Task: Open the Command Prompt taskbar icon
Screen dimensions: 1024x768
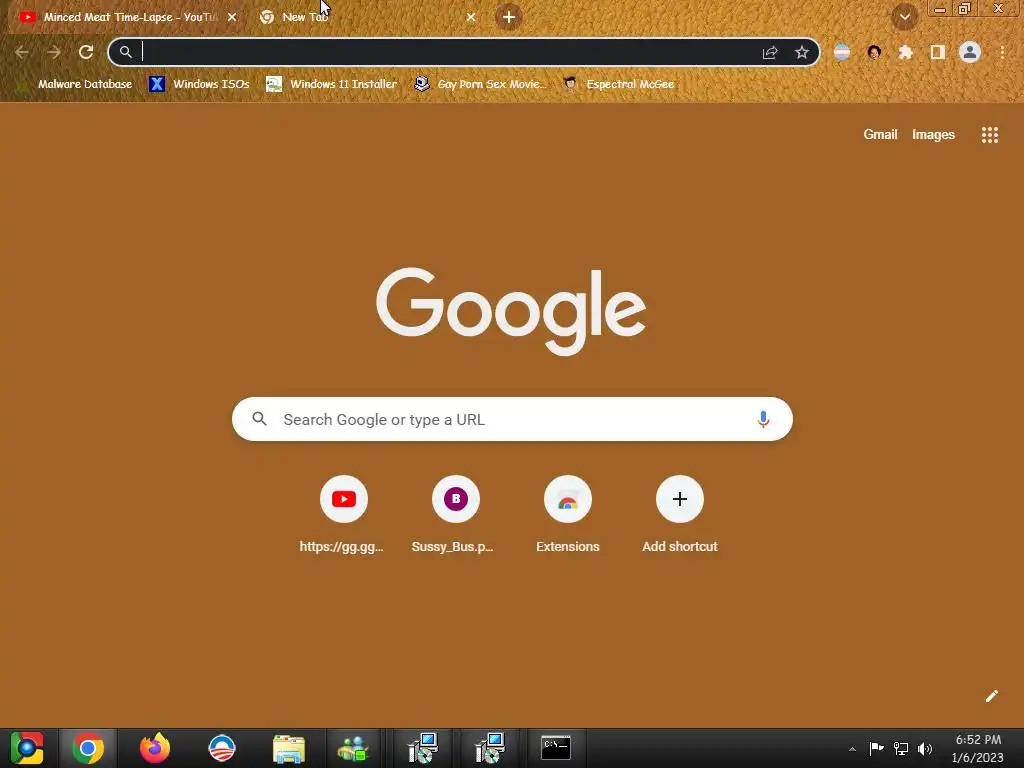Action: tap(556, 748)
